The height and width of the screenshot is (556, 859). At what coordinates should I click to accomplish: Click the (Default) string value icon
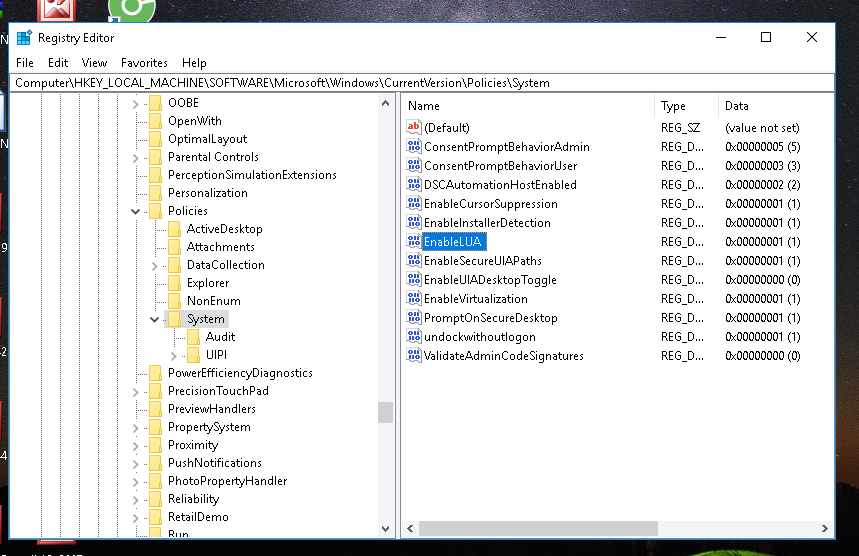(x=414, y=127)
